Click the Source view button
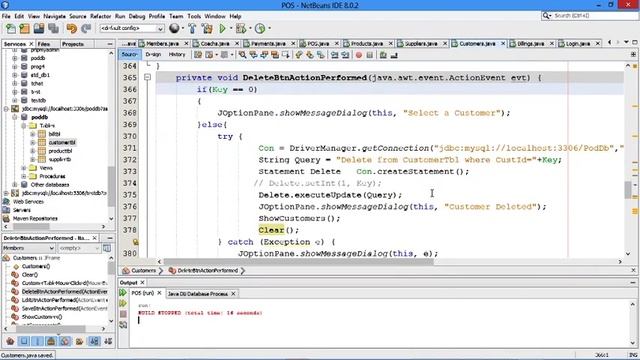 129,54
